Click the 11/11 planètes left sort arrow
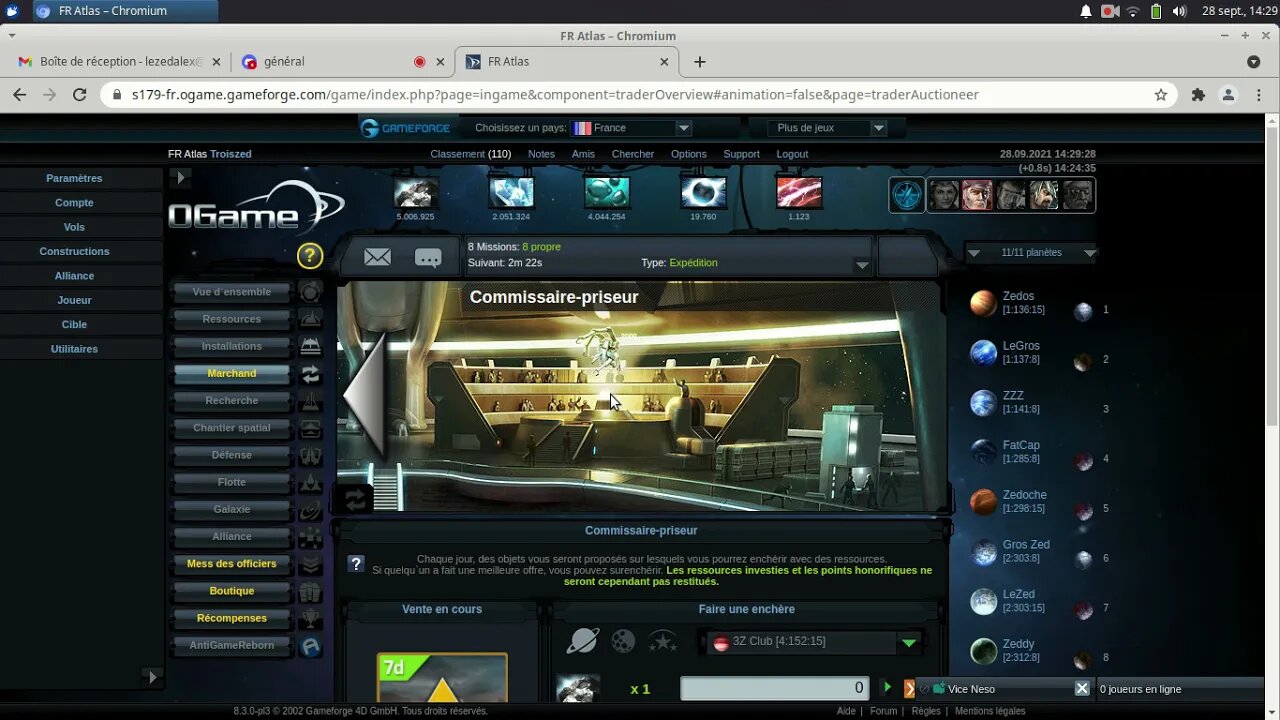 (x=973, y=253)
